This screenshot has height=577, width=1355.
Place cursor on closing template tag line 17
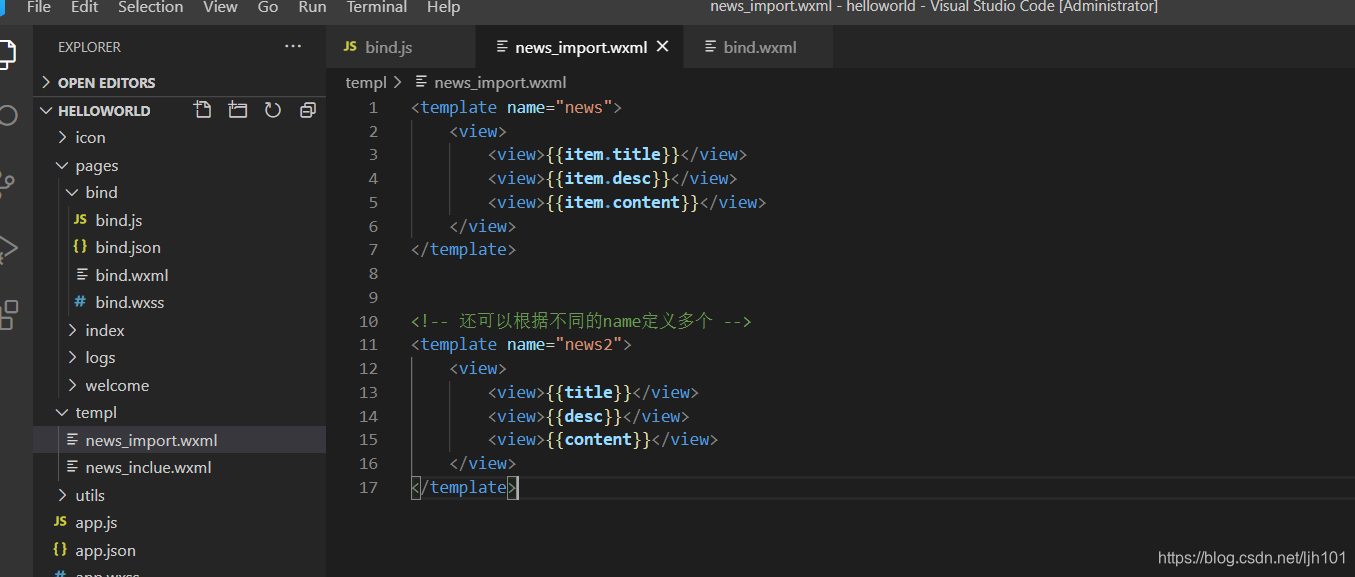[x=464, y=487]
